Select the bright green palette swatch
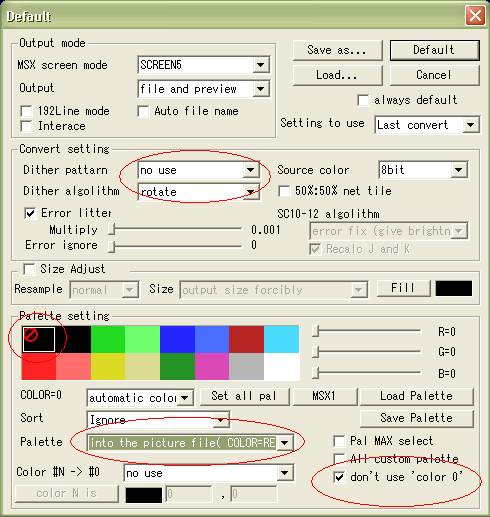Image resolution: width=490 pixels, height=517 pixels. pos(108,339)
